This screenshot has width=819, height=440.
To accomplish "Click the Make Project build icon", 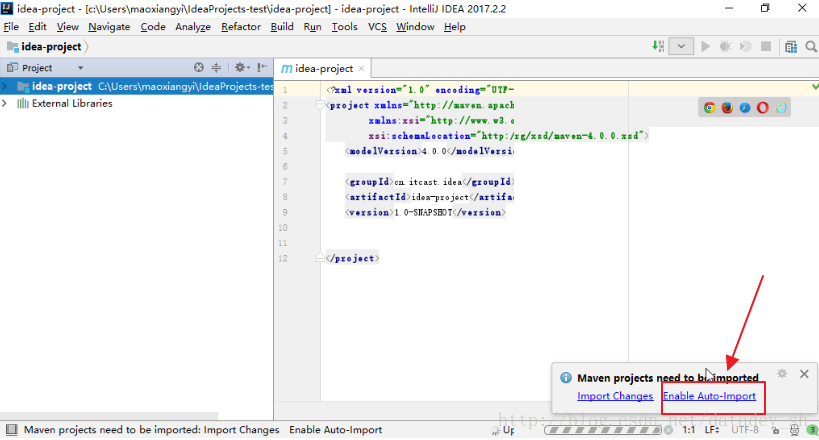I will (658, 47).
